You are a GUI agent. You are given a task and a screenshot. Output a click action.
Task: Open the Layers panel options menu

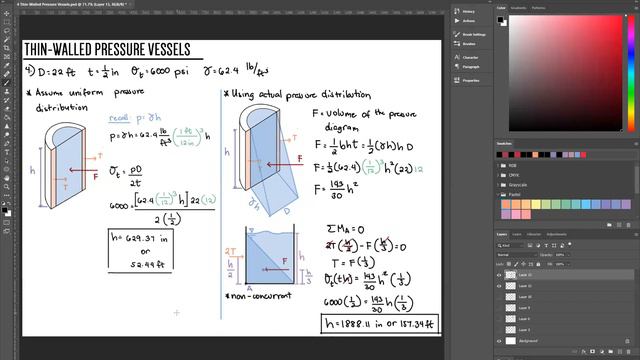click(636, 234)
